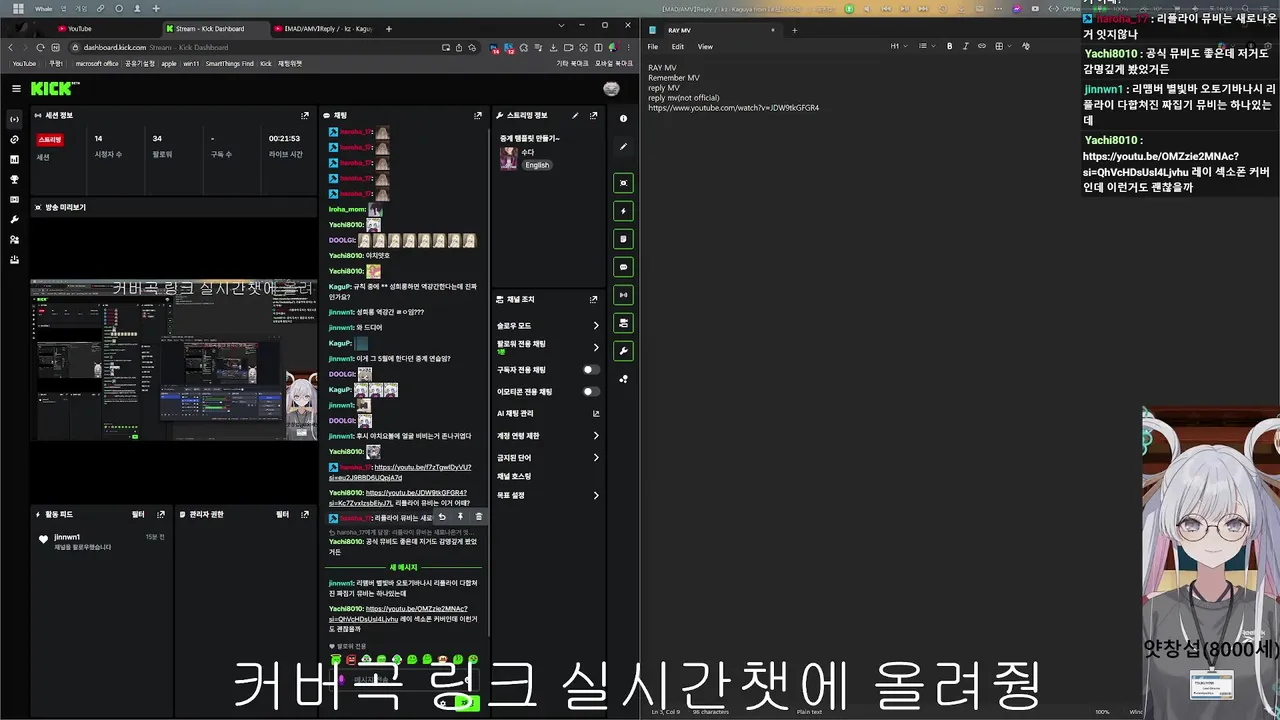This screenshot has height=720, width=1280.
Task: Click moderator permissions filter button
Action: pos(282,514)
